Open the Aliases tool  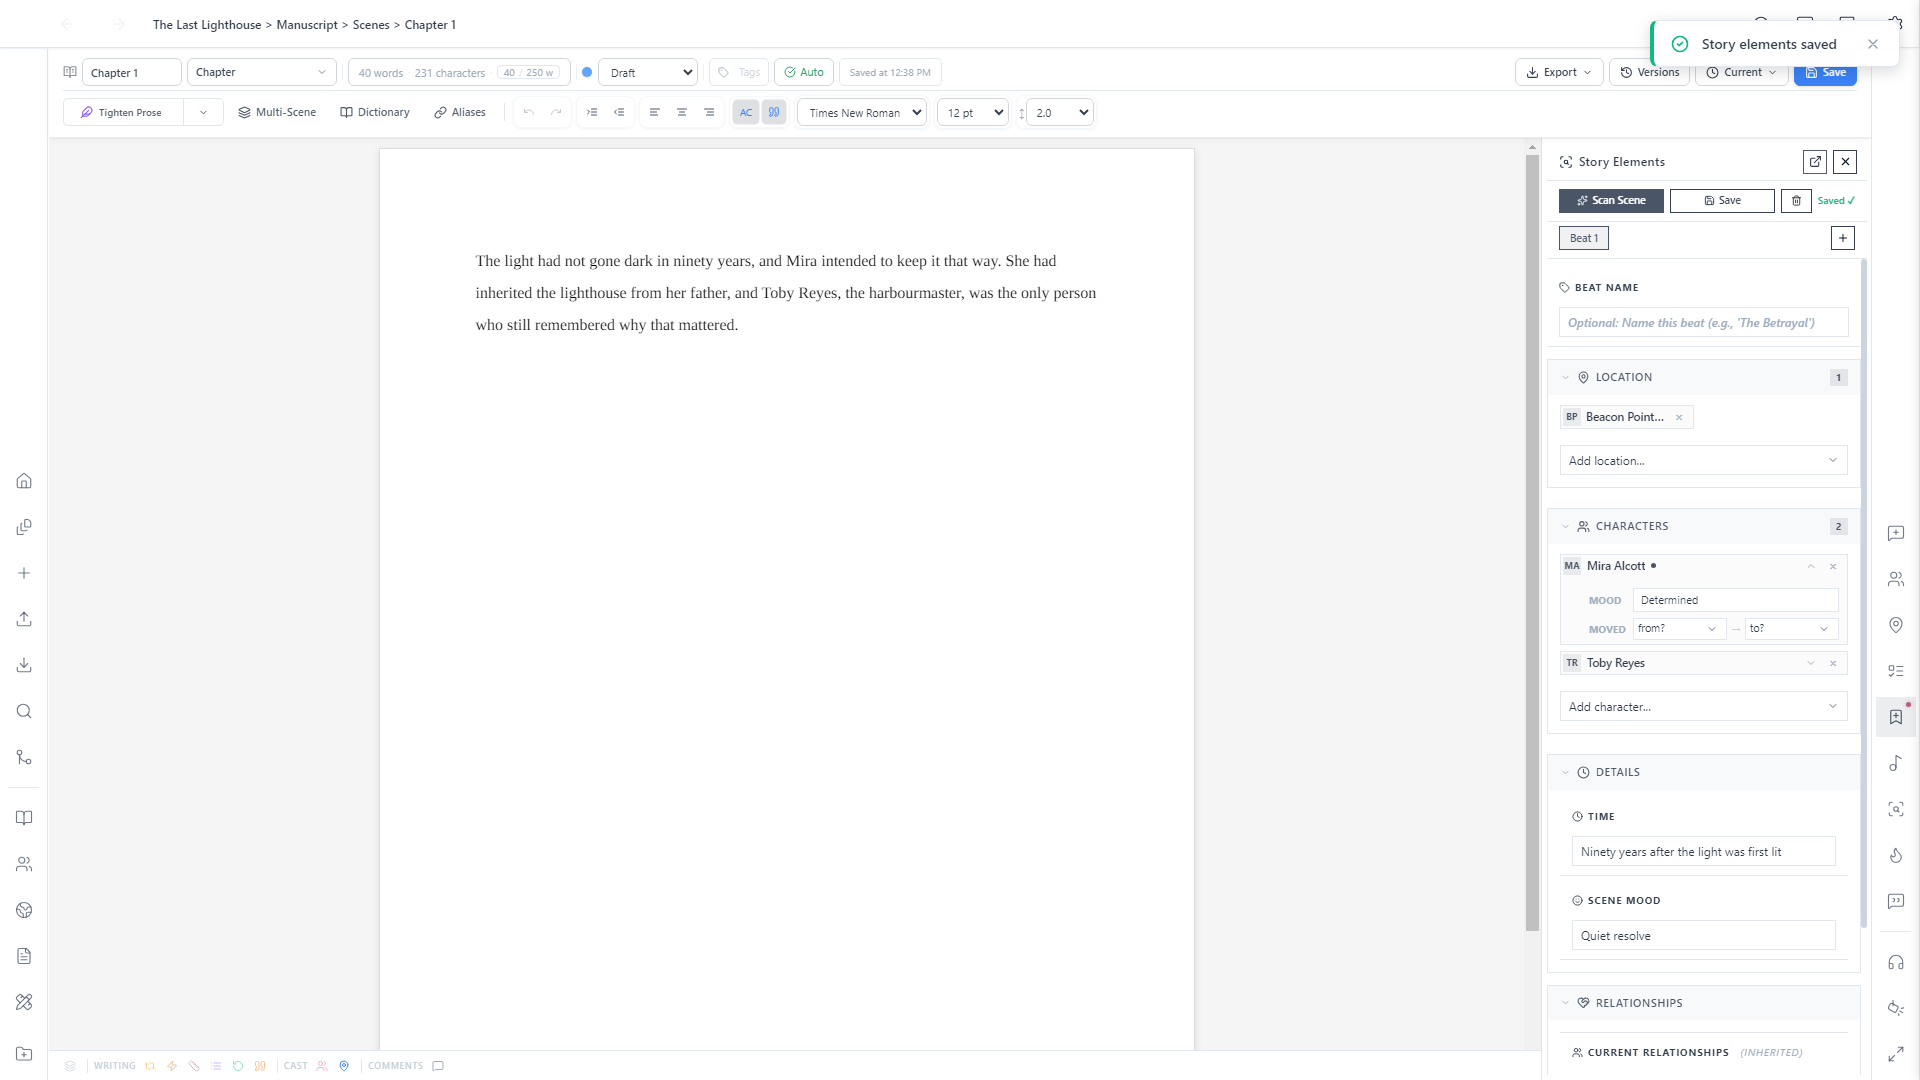460,112
